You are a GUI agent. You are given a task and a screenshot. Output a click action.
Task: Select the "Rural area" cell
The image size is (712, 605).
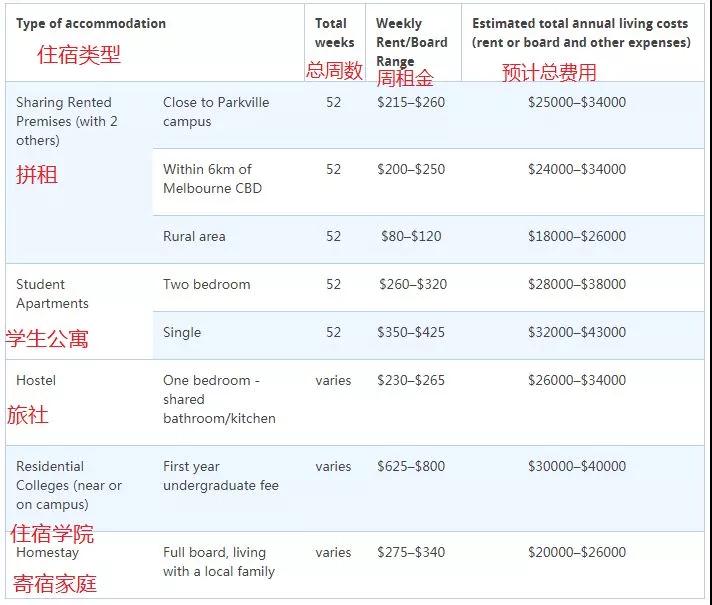tap(194, 236)
